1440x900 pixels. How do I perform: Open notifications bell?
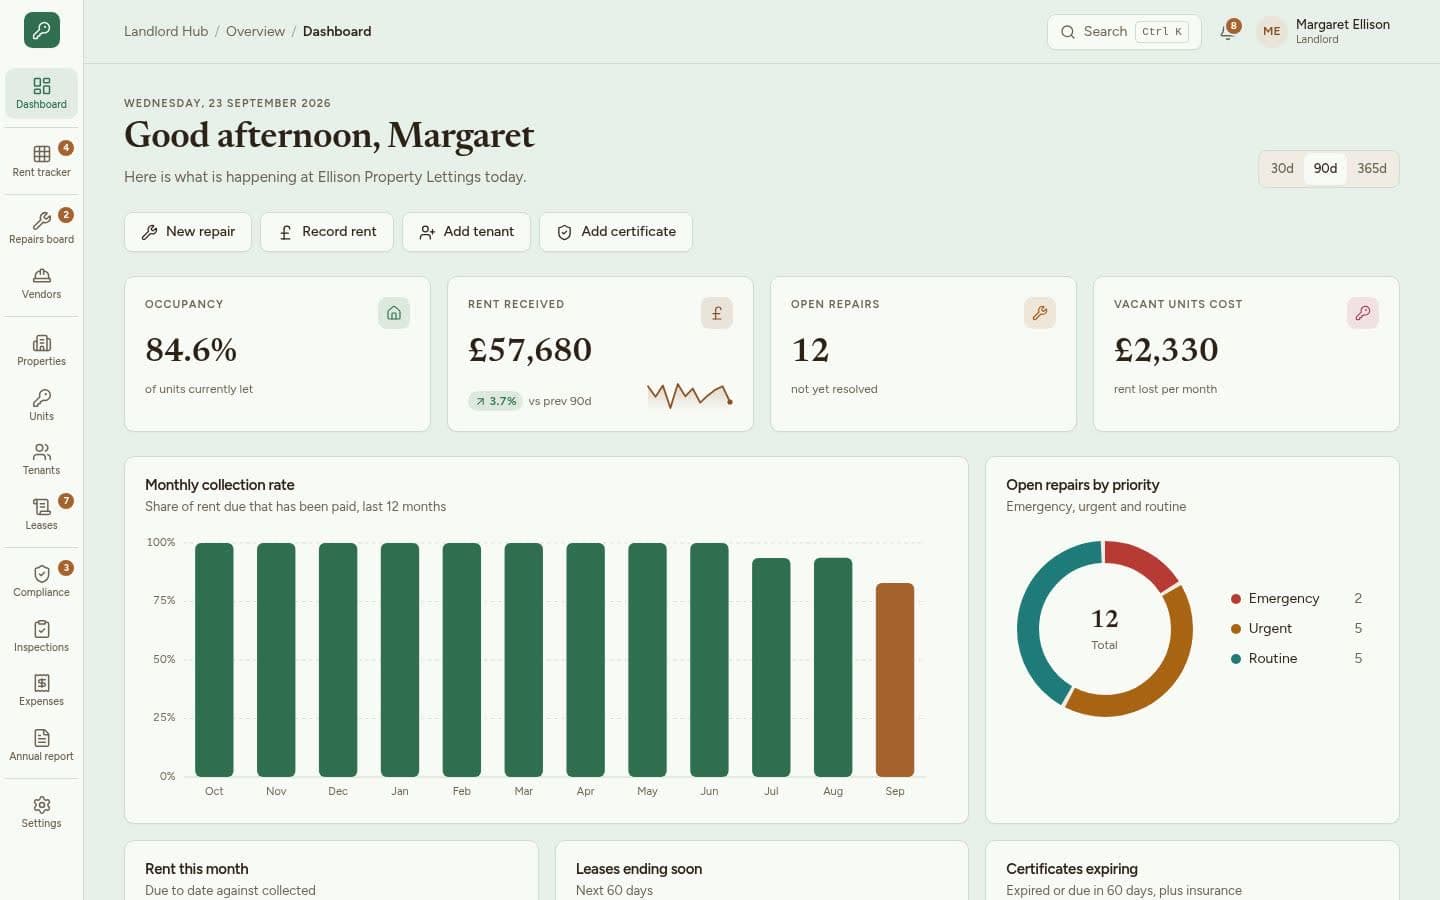coord(1228,32)
